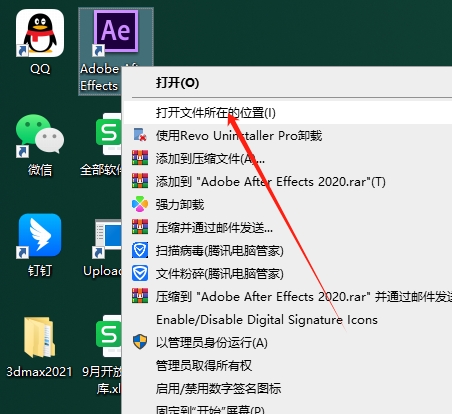The height and width of the screenshot is (414, 452).
Task: Click the 钉钉 label text
Action: point(40,270)
